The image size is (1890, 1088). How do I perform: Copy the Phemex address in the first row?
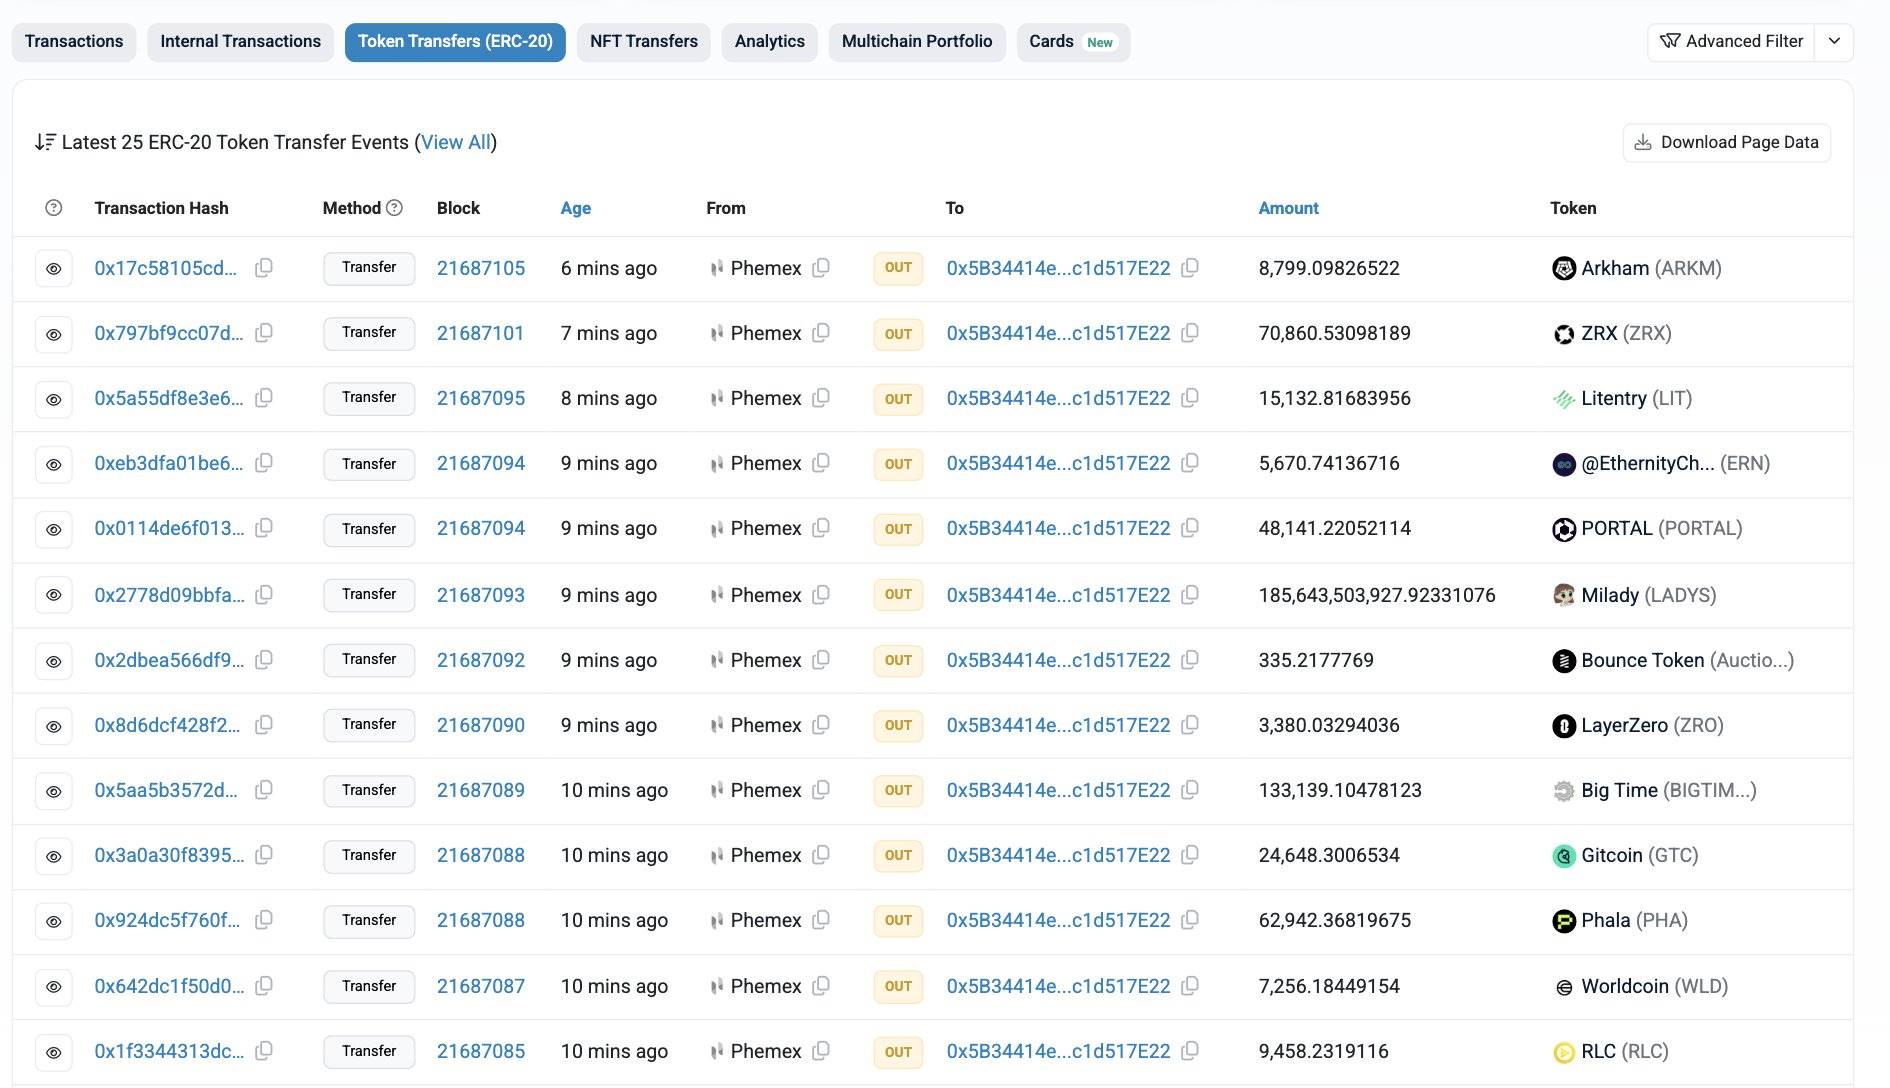821,268
